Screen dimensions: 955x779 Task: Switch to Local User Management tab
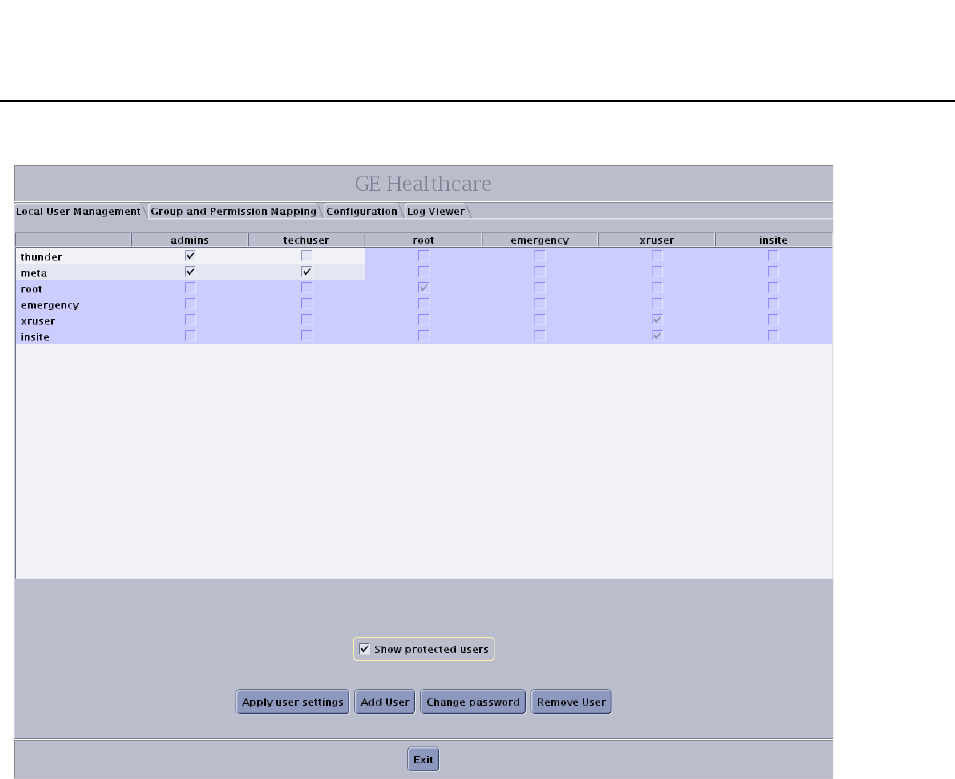[78, 211]
